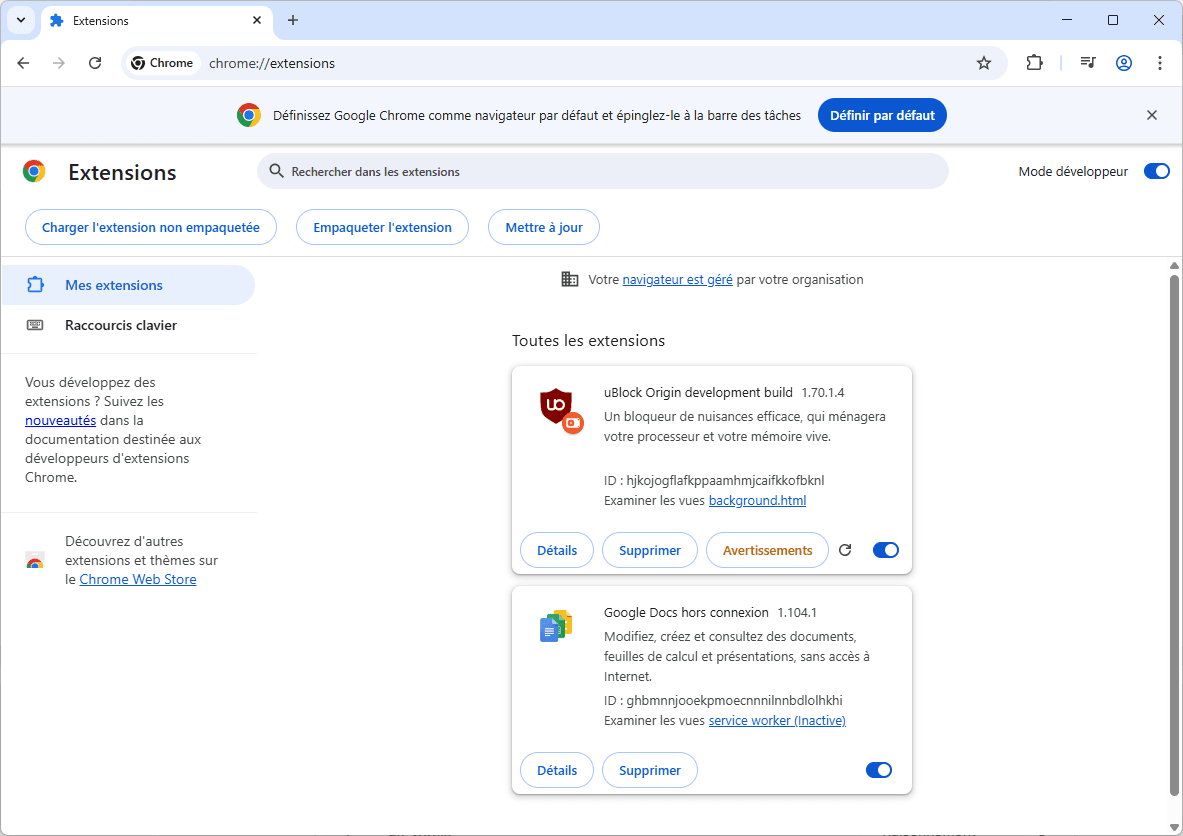Reload the extensions page
This screenshot has width=1183, height=836.
[x=95, y=63]
